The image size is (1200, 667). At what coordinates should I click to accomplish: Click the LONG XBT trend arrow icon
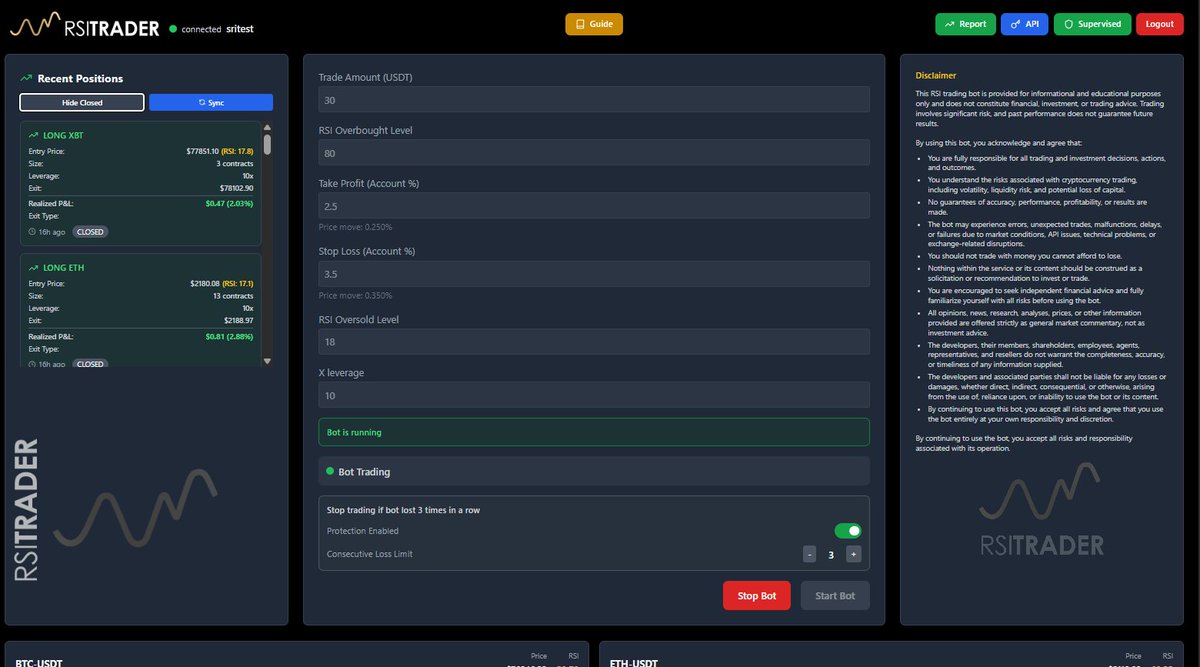point(33,135)
